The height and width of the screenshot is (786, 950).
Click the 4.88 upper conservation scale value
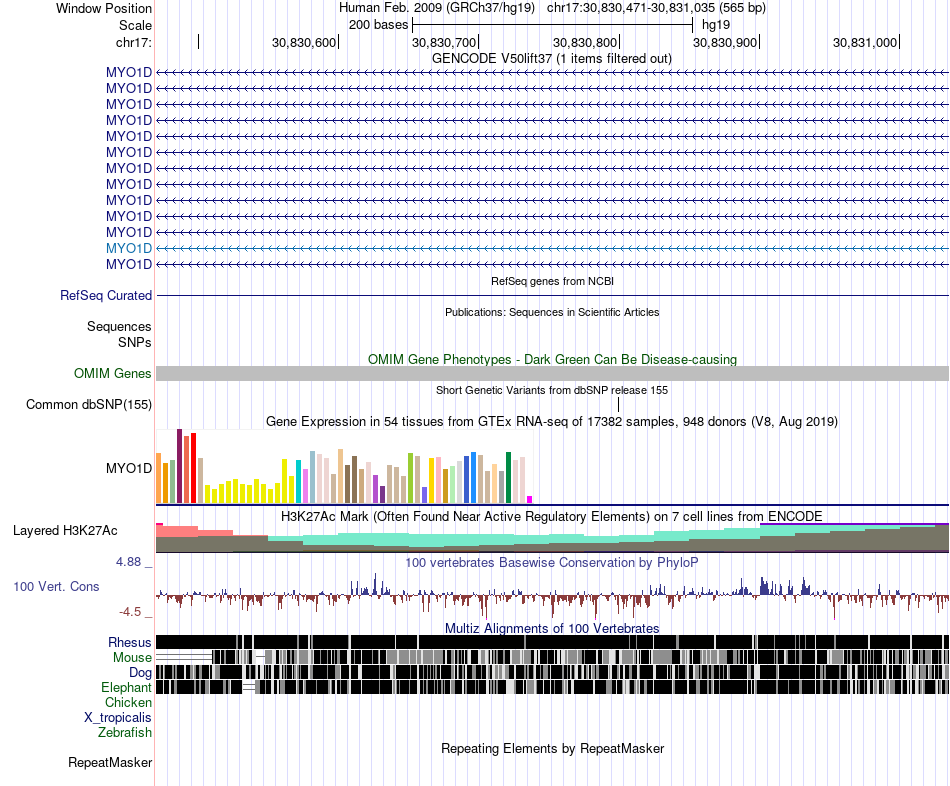point(128,562)
